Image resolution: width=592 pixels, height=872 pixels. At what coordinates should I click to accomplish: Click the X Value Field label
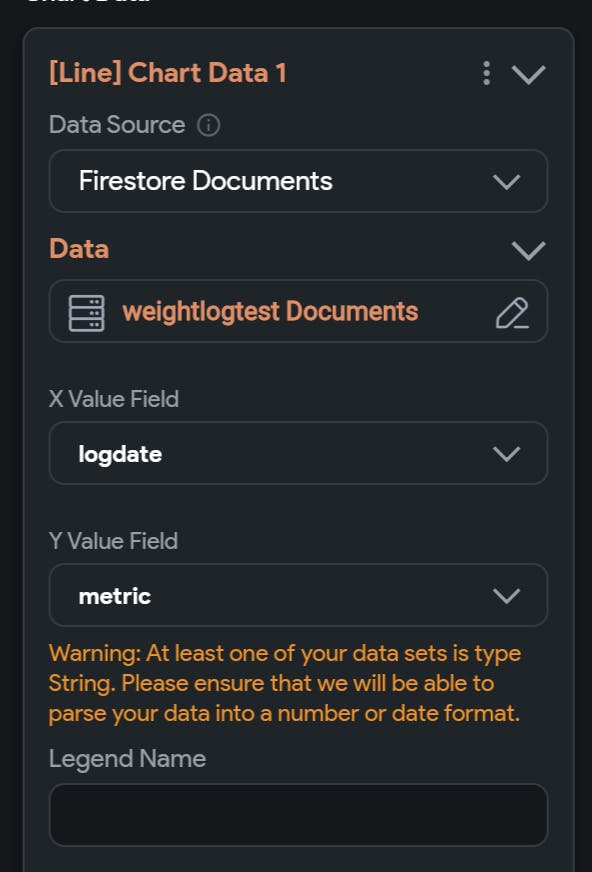click(114, 399)
